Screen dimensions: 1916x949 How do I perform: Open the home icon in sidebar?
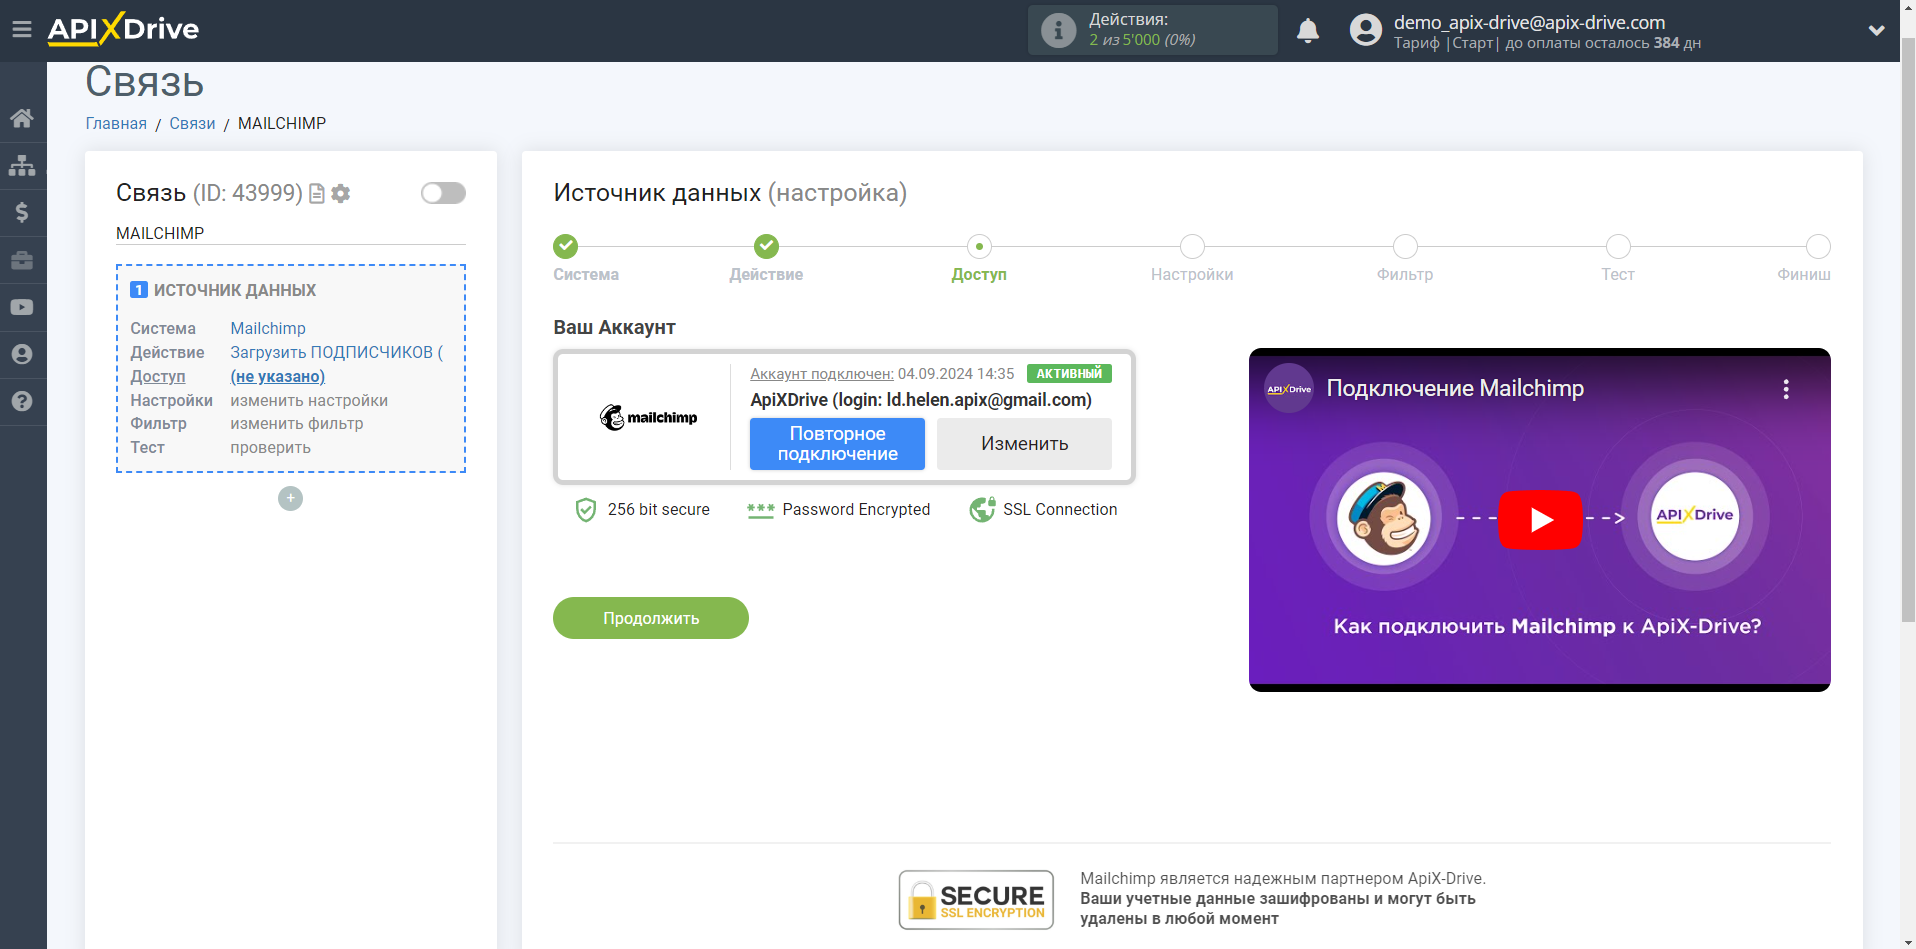pyautogui.click(x=22, y=118)
